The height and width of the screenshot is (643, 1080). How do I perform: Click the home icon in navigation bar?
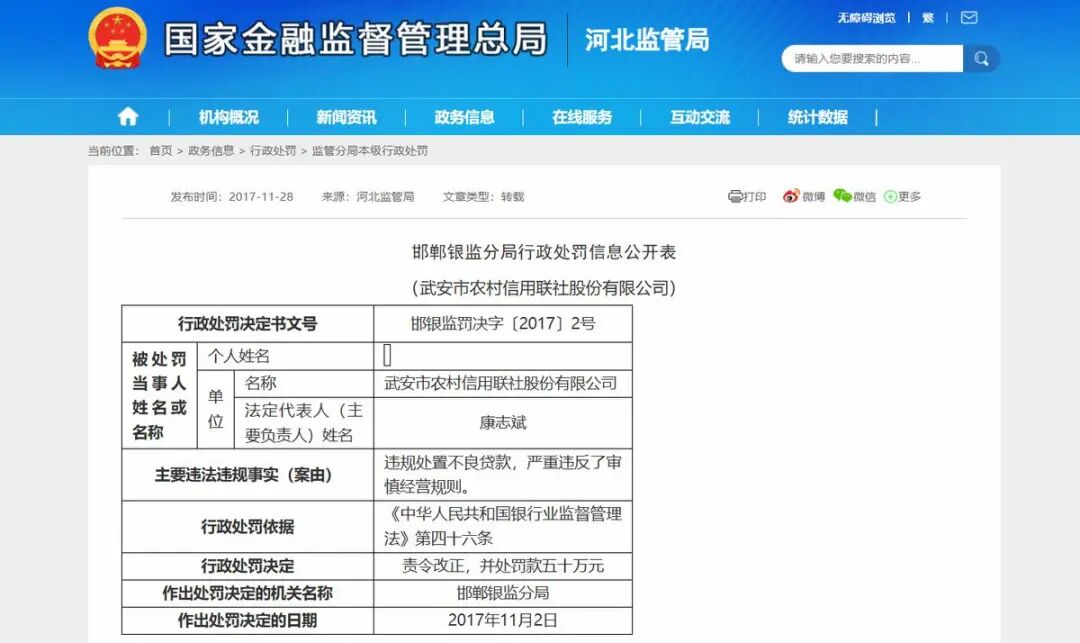click(128, 117)
